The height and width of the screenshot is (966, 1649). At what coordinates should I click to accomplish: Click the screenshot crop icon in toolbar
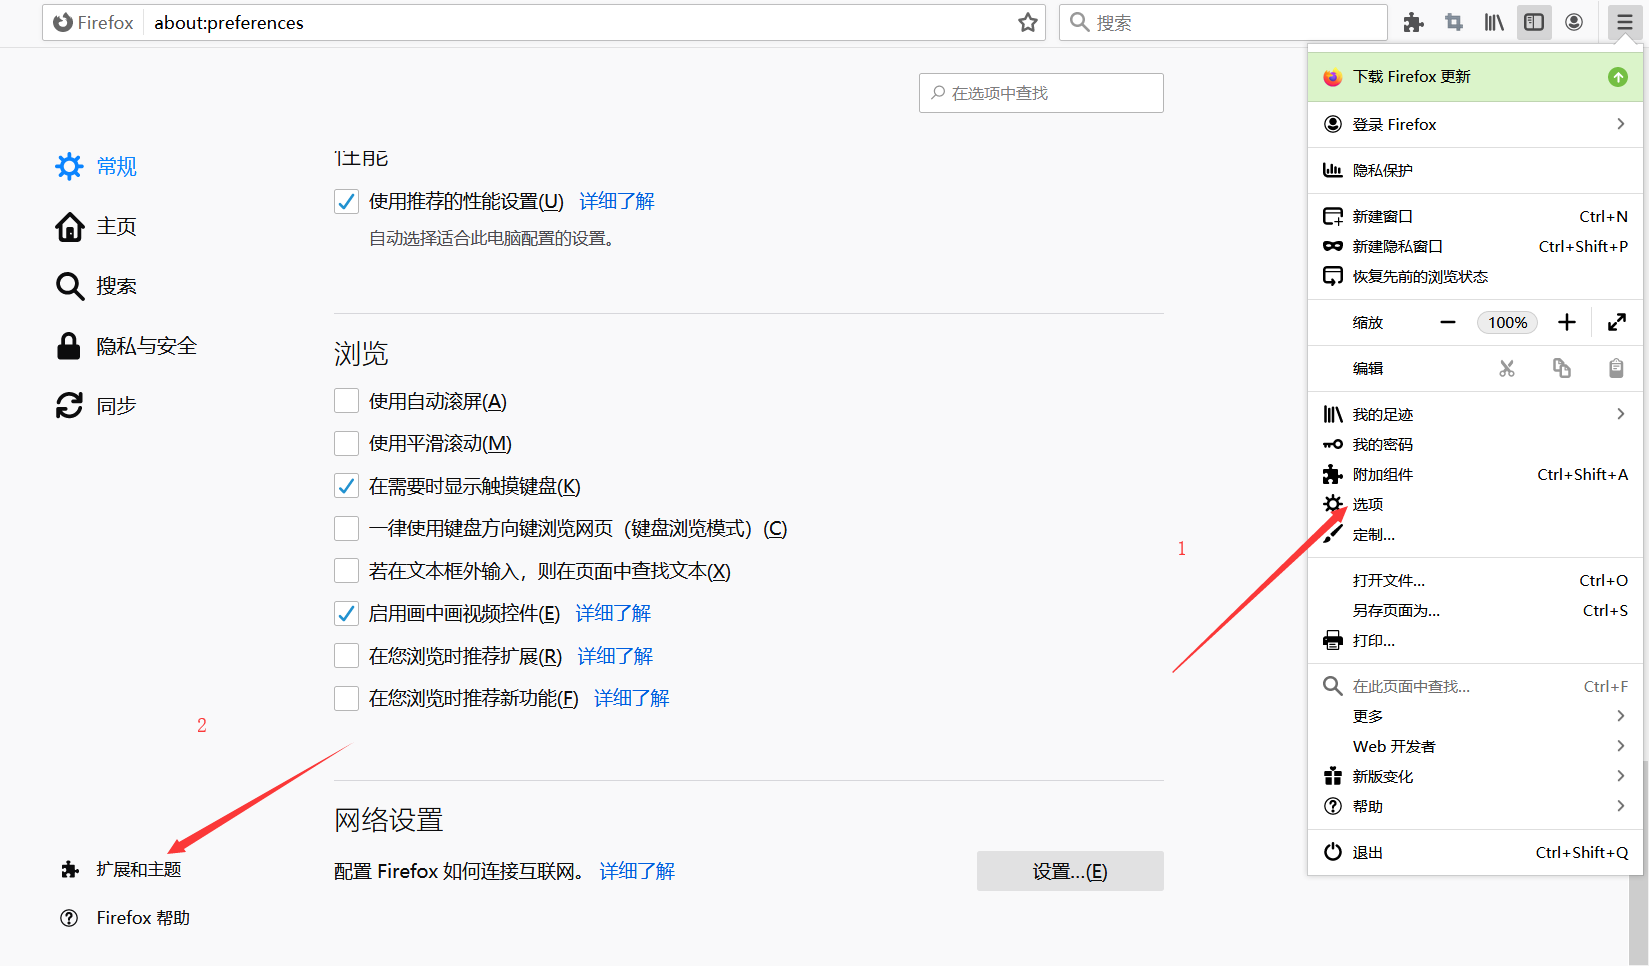click(x=1454, y=22)
